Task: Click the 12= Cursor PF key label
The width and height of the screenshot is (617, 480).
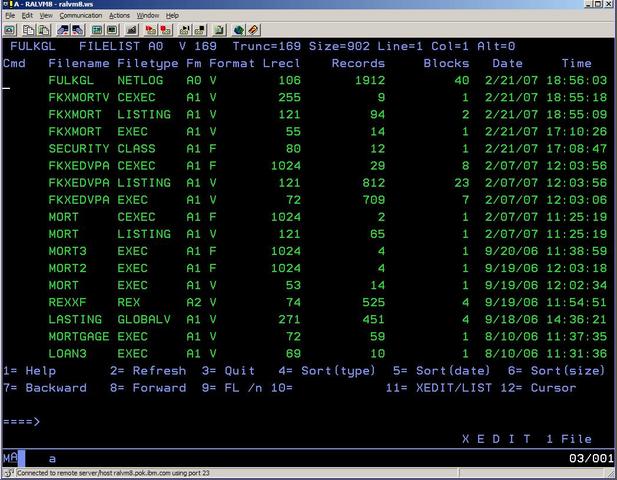Action: 538,388
